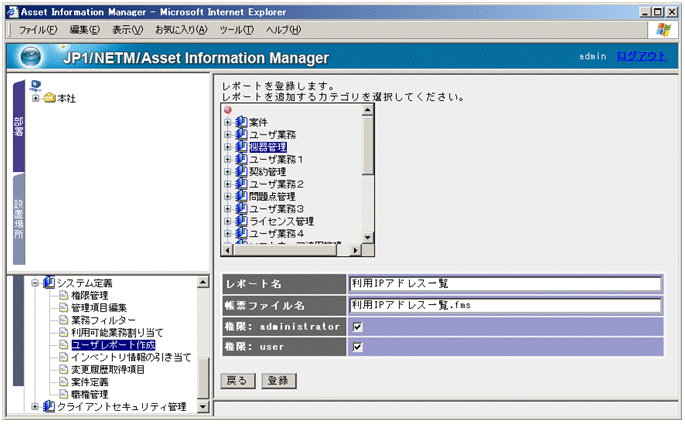Viewport: 685px width, 424px height.
Task: Open the ファイル(F) menu
Action: tap(38, 30)
